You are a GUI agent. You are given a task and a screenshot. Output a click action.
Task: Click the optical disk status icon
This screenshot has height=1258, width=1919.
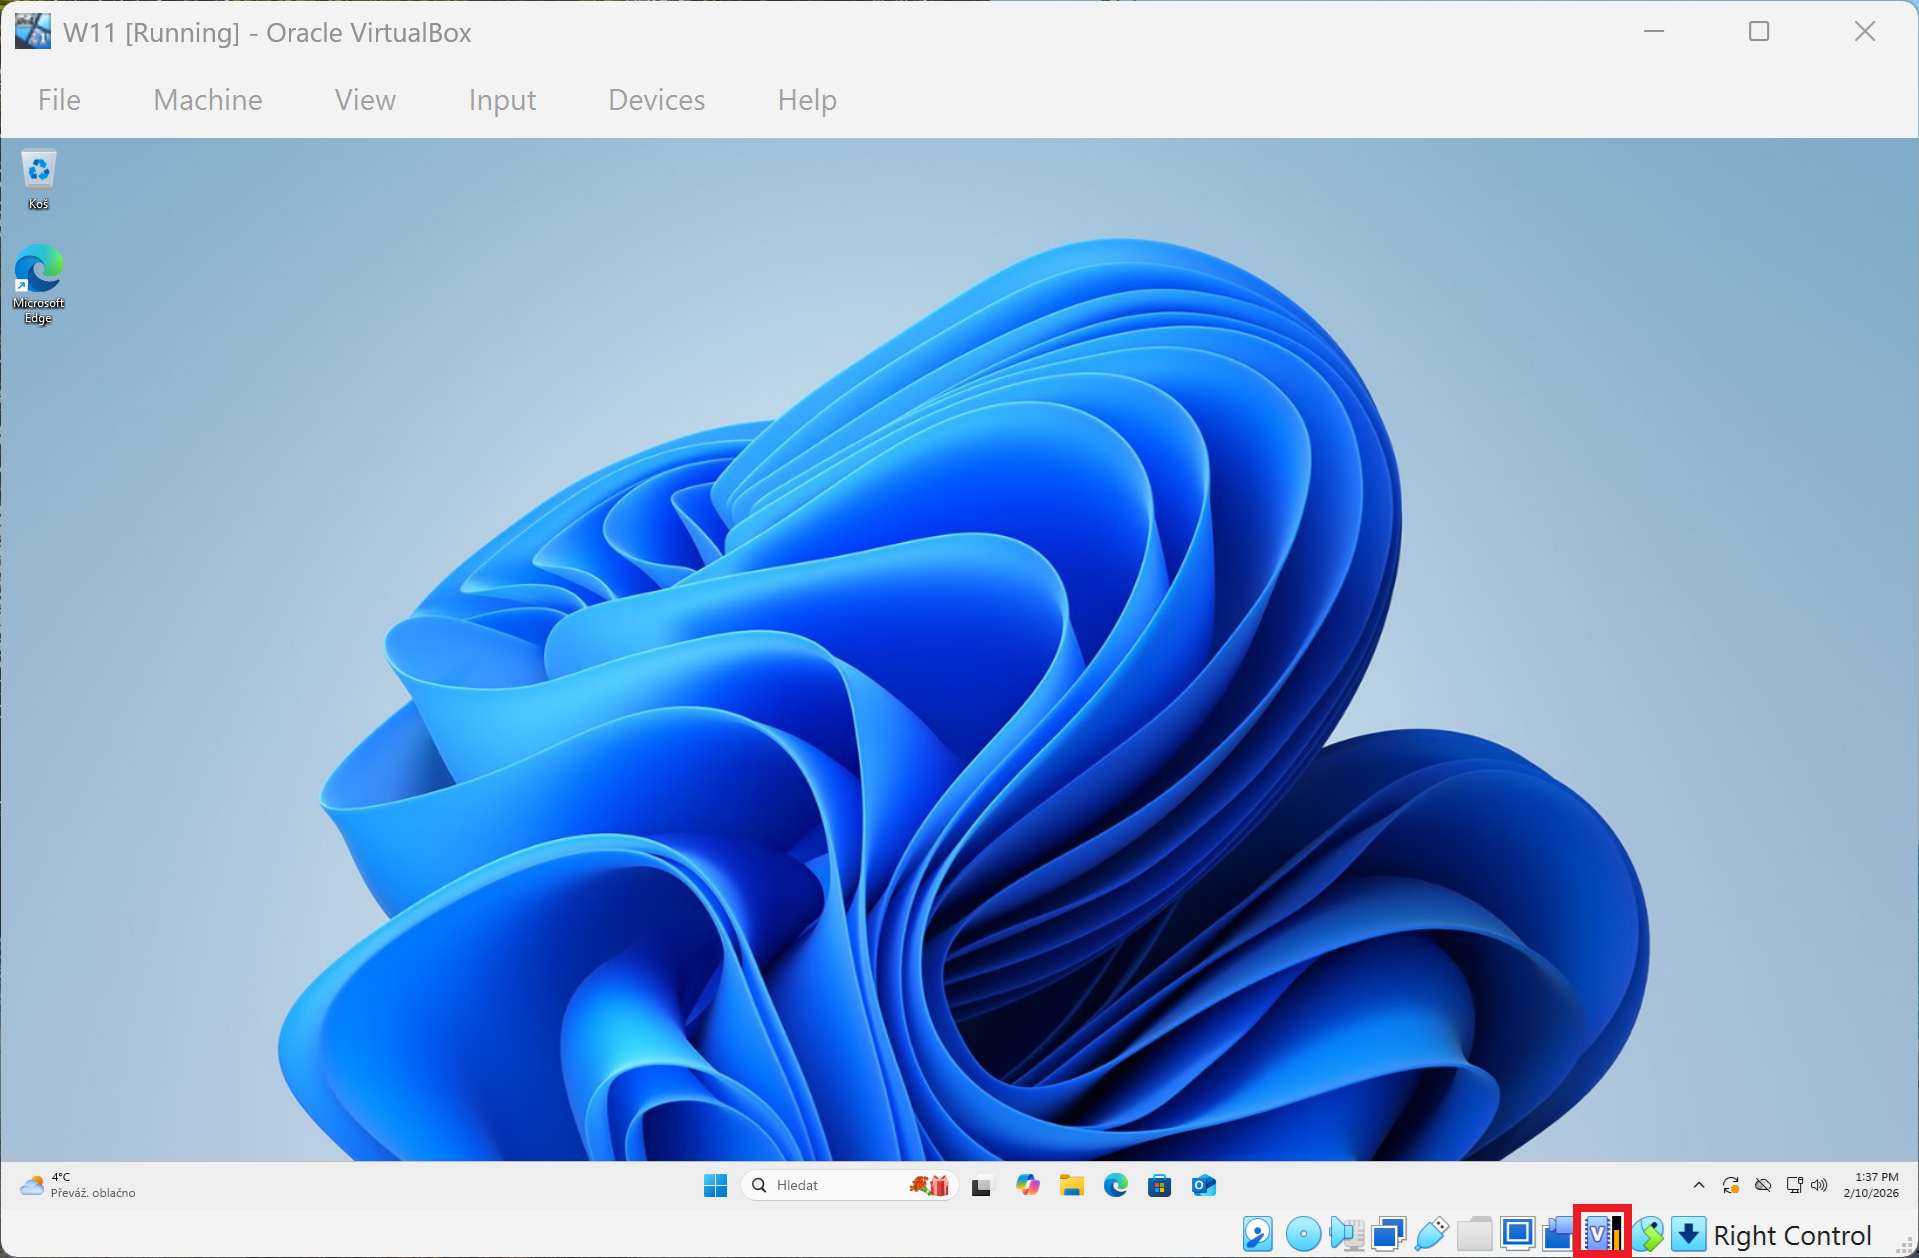pyautogui.click(x=1302, y=1234)
